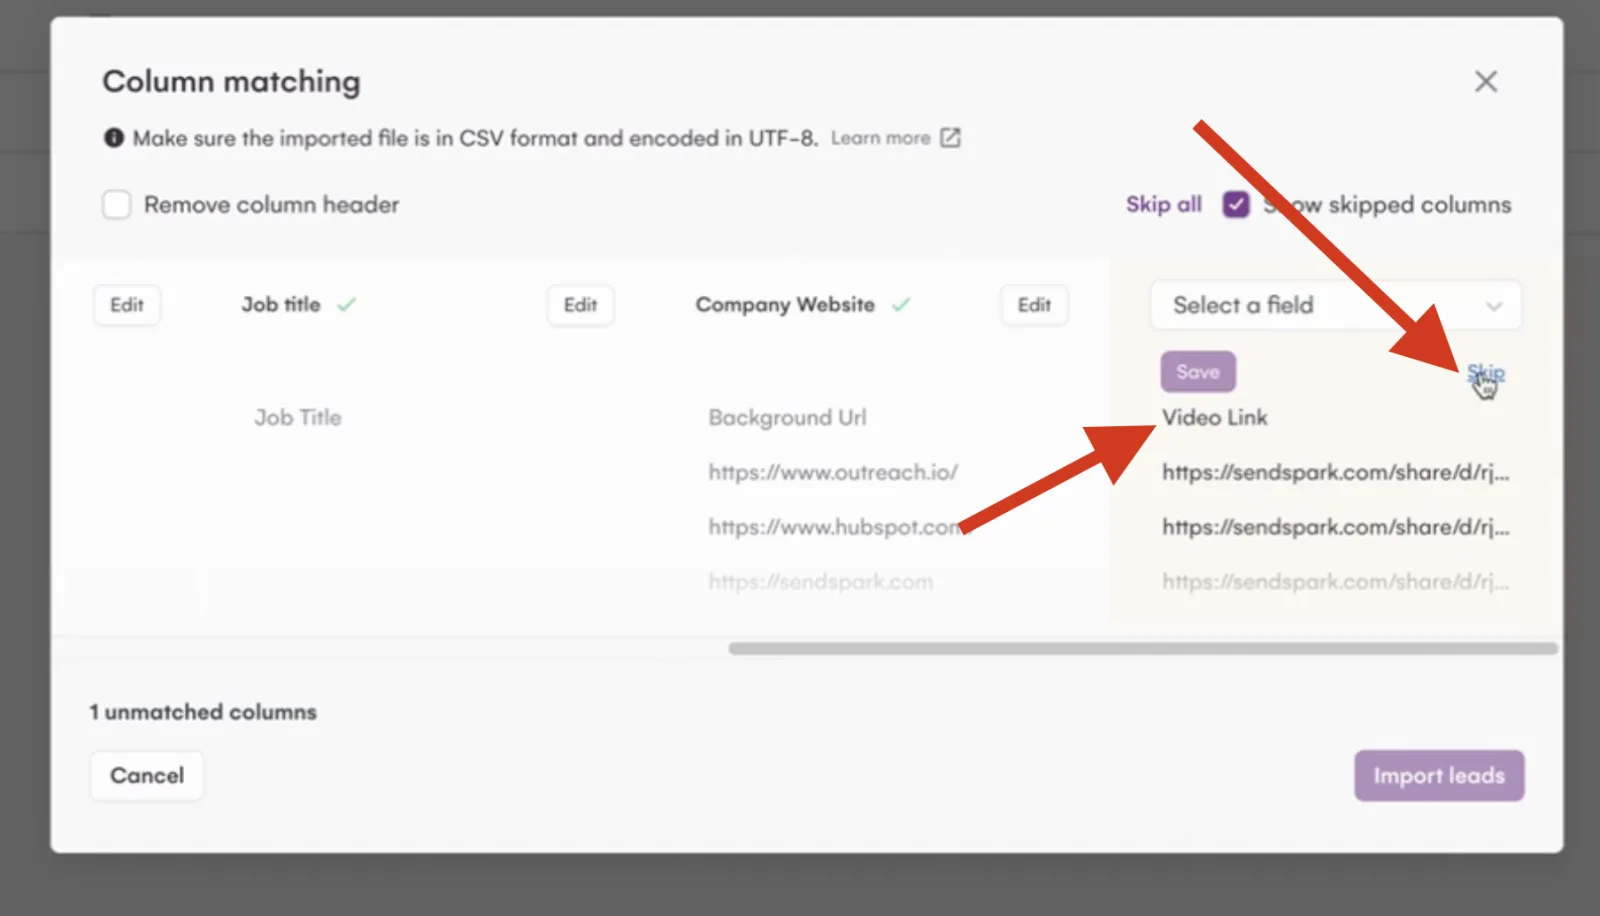Open the Select a field dropdown
1600x916 pixels.
click(1336, 305)
